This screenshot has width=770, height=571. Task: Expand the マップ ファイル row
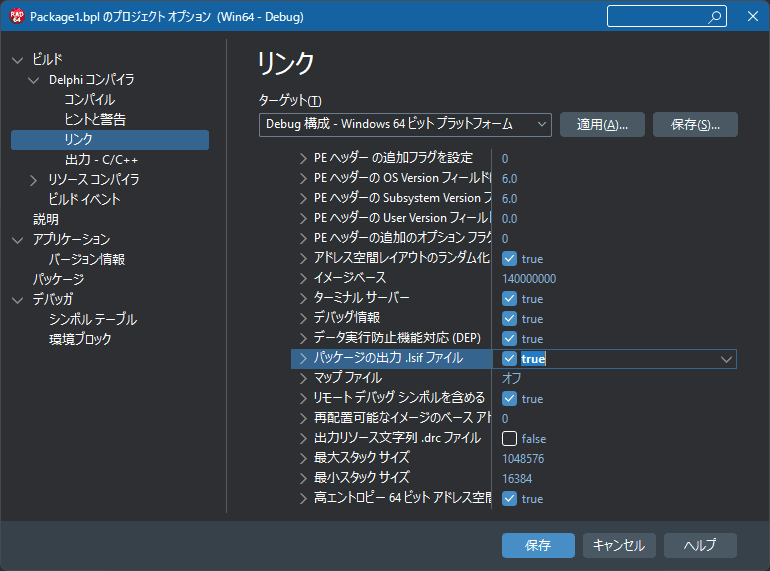click(x=303, y=379)
